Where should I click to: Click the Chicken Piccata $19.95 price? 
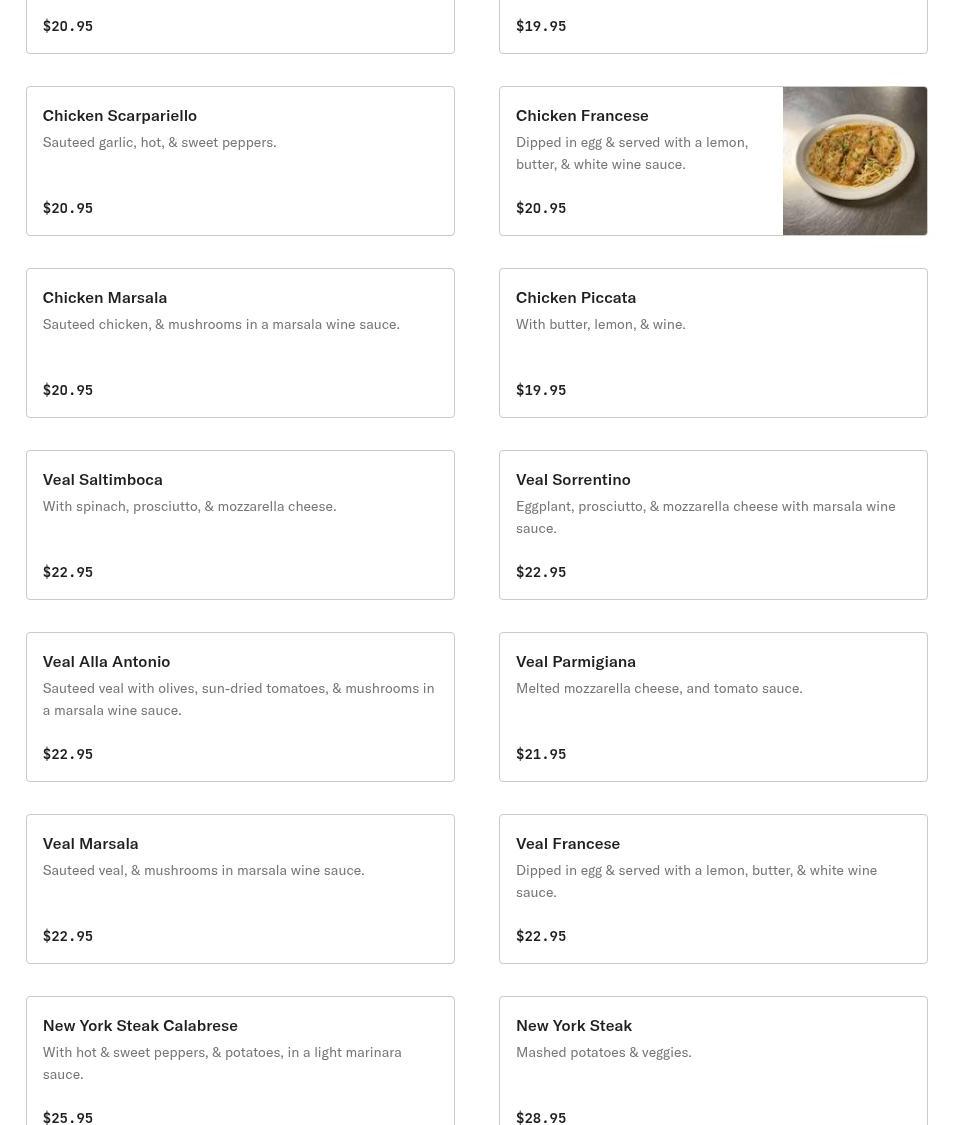pyautogui.click(x=541, y=390)
